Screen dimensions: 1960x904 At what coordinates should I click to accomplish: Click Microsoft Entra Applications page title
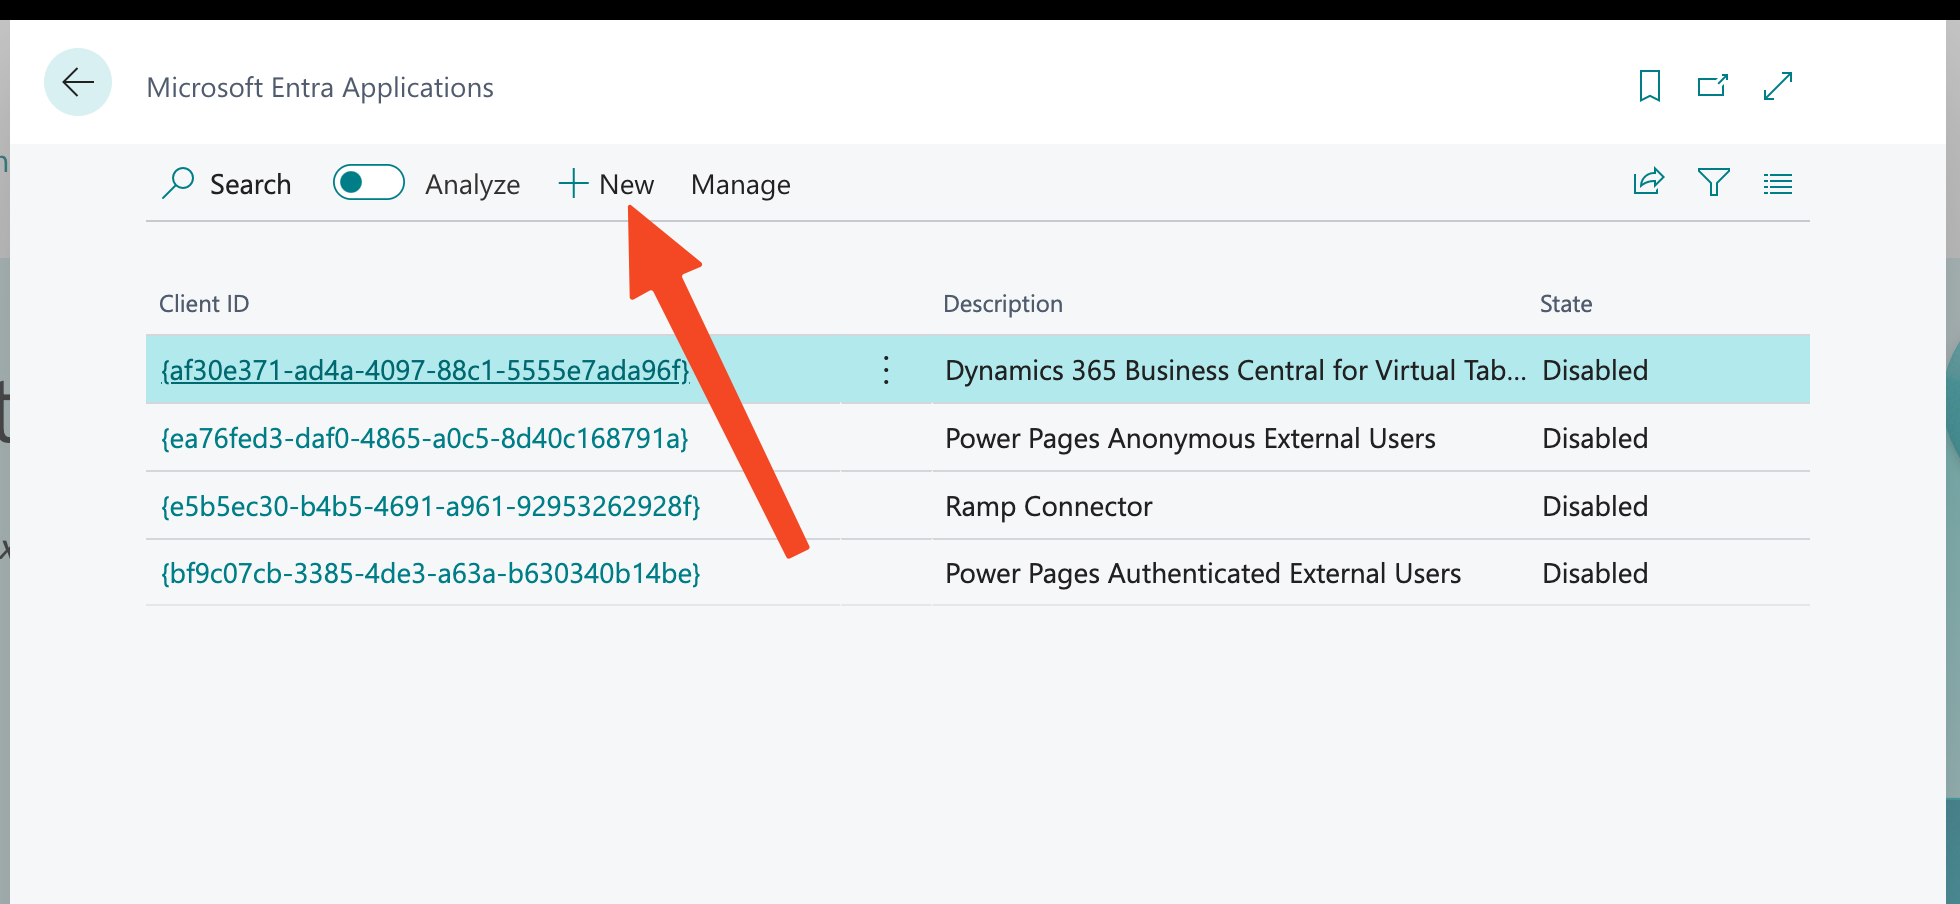pyautogui.click(x=320, y=88)
